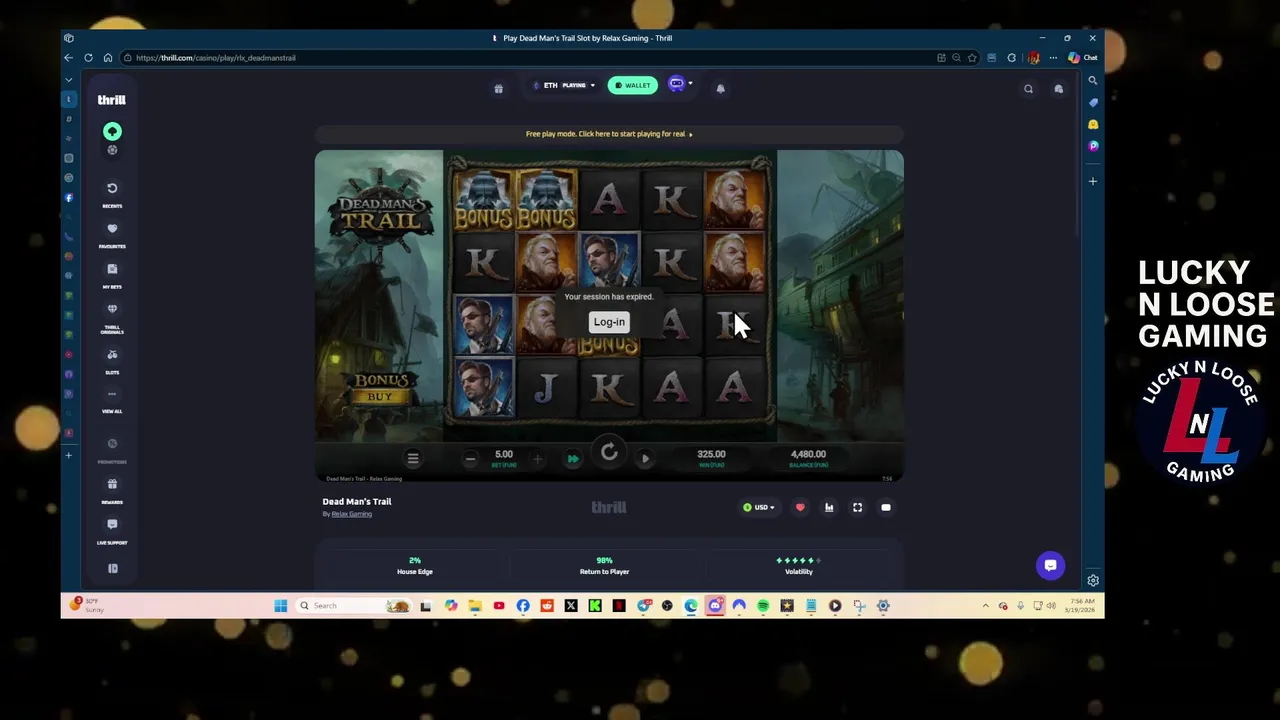Open Live Support in the sidebar

click(112, 531)
